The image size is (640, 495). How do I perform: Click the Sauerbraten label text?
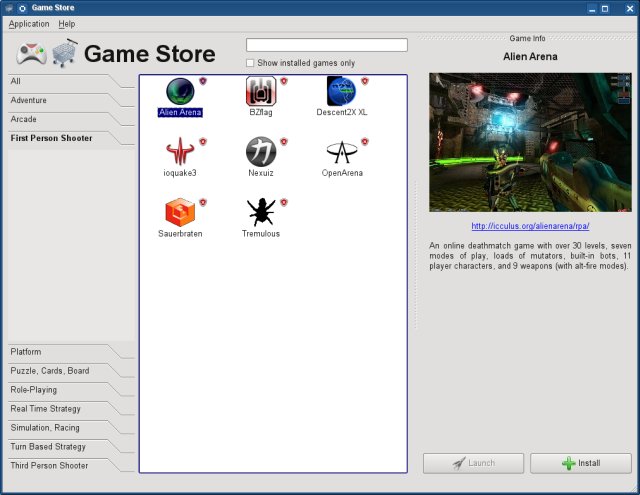pyautogui.click(x=180, y=234)
